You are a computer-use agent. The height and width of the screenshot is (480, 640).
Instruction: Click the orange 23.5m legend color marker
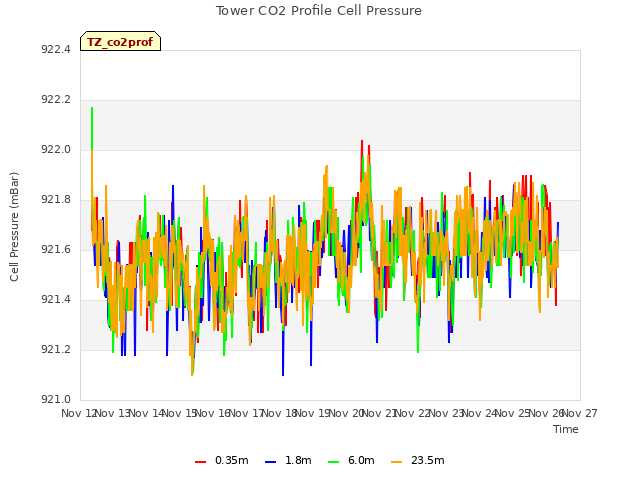point(396,462)
